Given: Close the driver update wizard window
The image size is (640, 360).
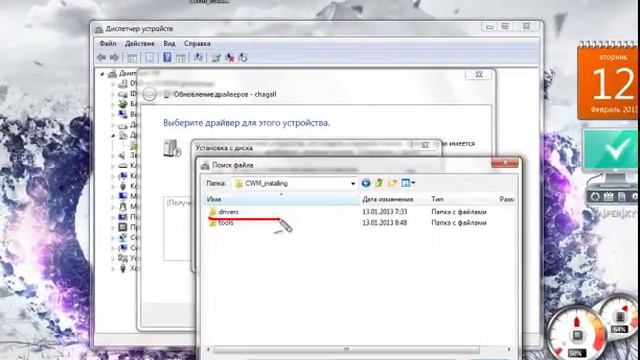Looking at the screenshot, I should (x=479, y=74).
